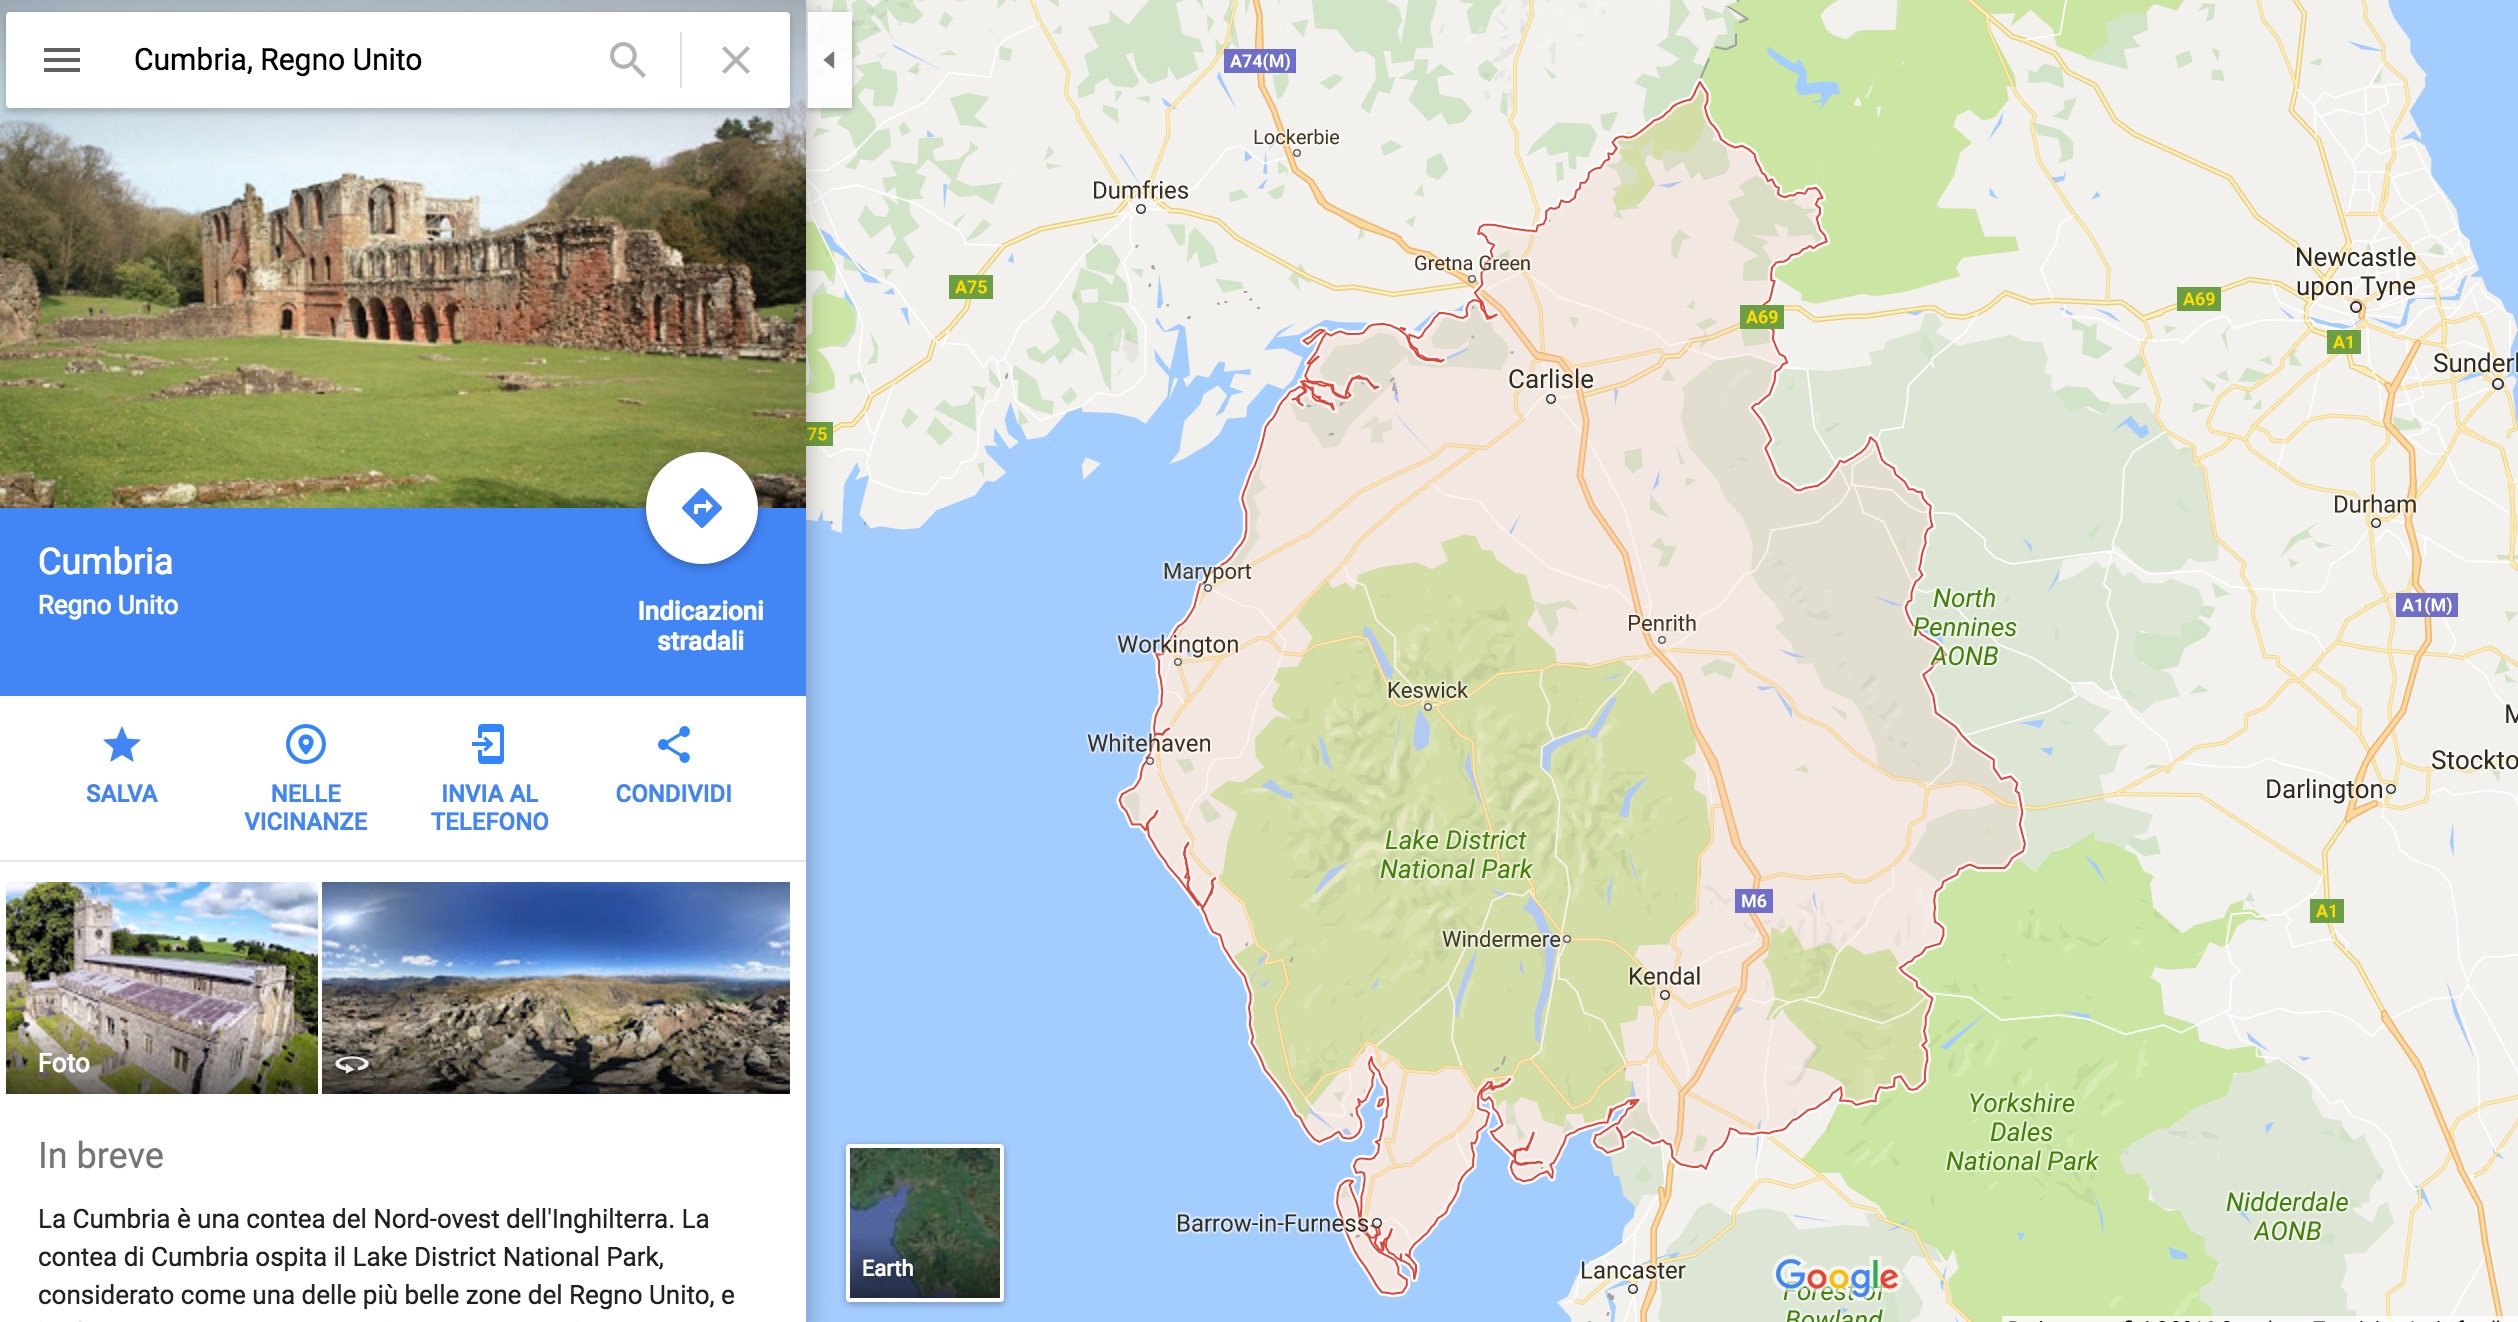Open the hamburger main menu
2518x1322 pixels.
tap(62, 60)
